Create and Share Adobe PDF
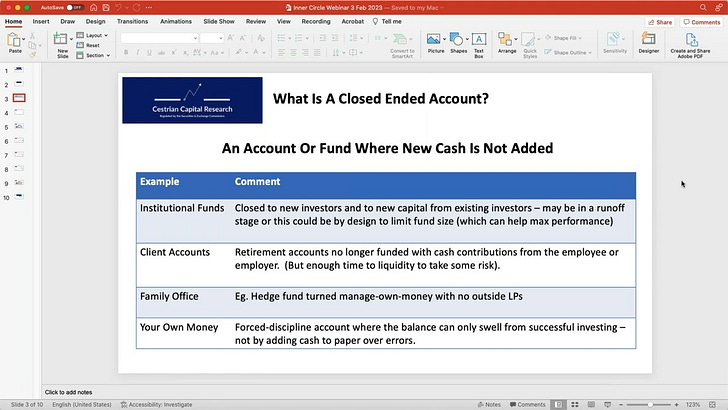The image size is (728, 410). tap(690, 45)
